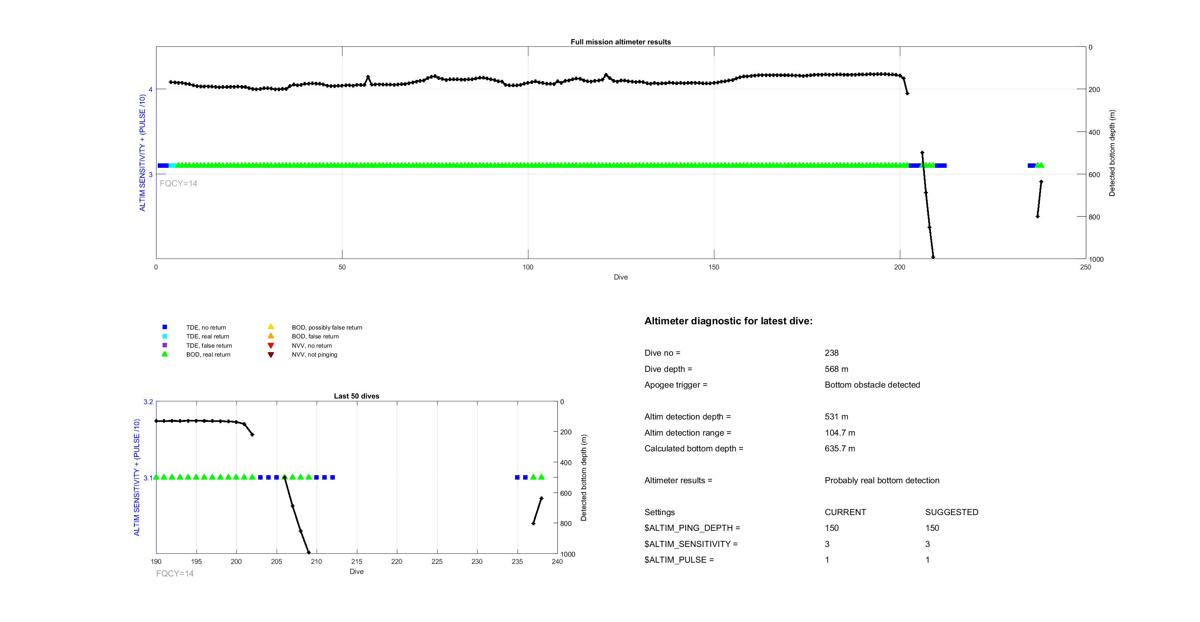Image resolution: width=1200 pixels, height=622 pixels.
Task: Click the full mission 'ALTIM SENSITIVITY + (PULSE /10)' axis label
Action: (143, 153)
